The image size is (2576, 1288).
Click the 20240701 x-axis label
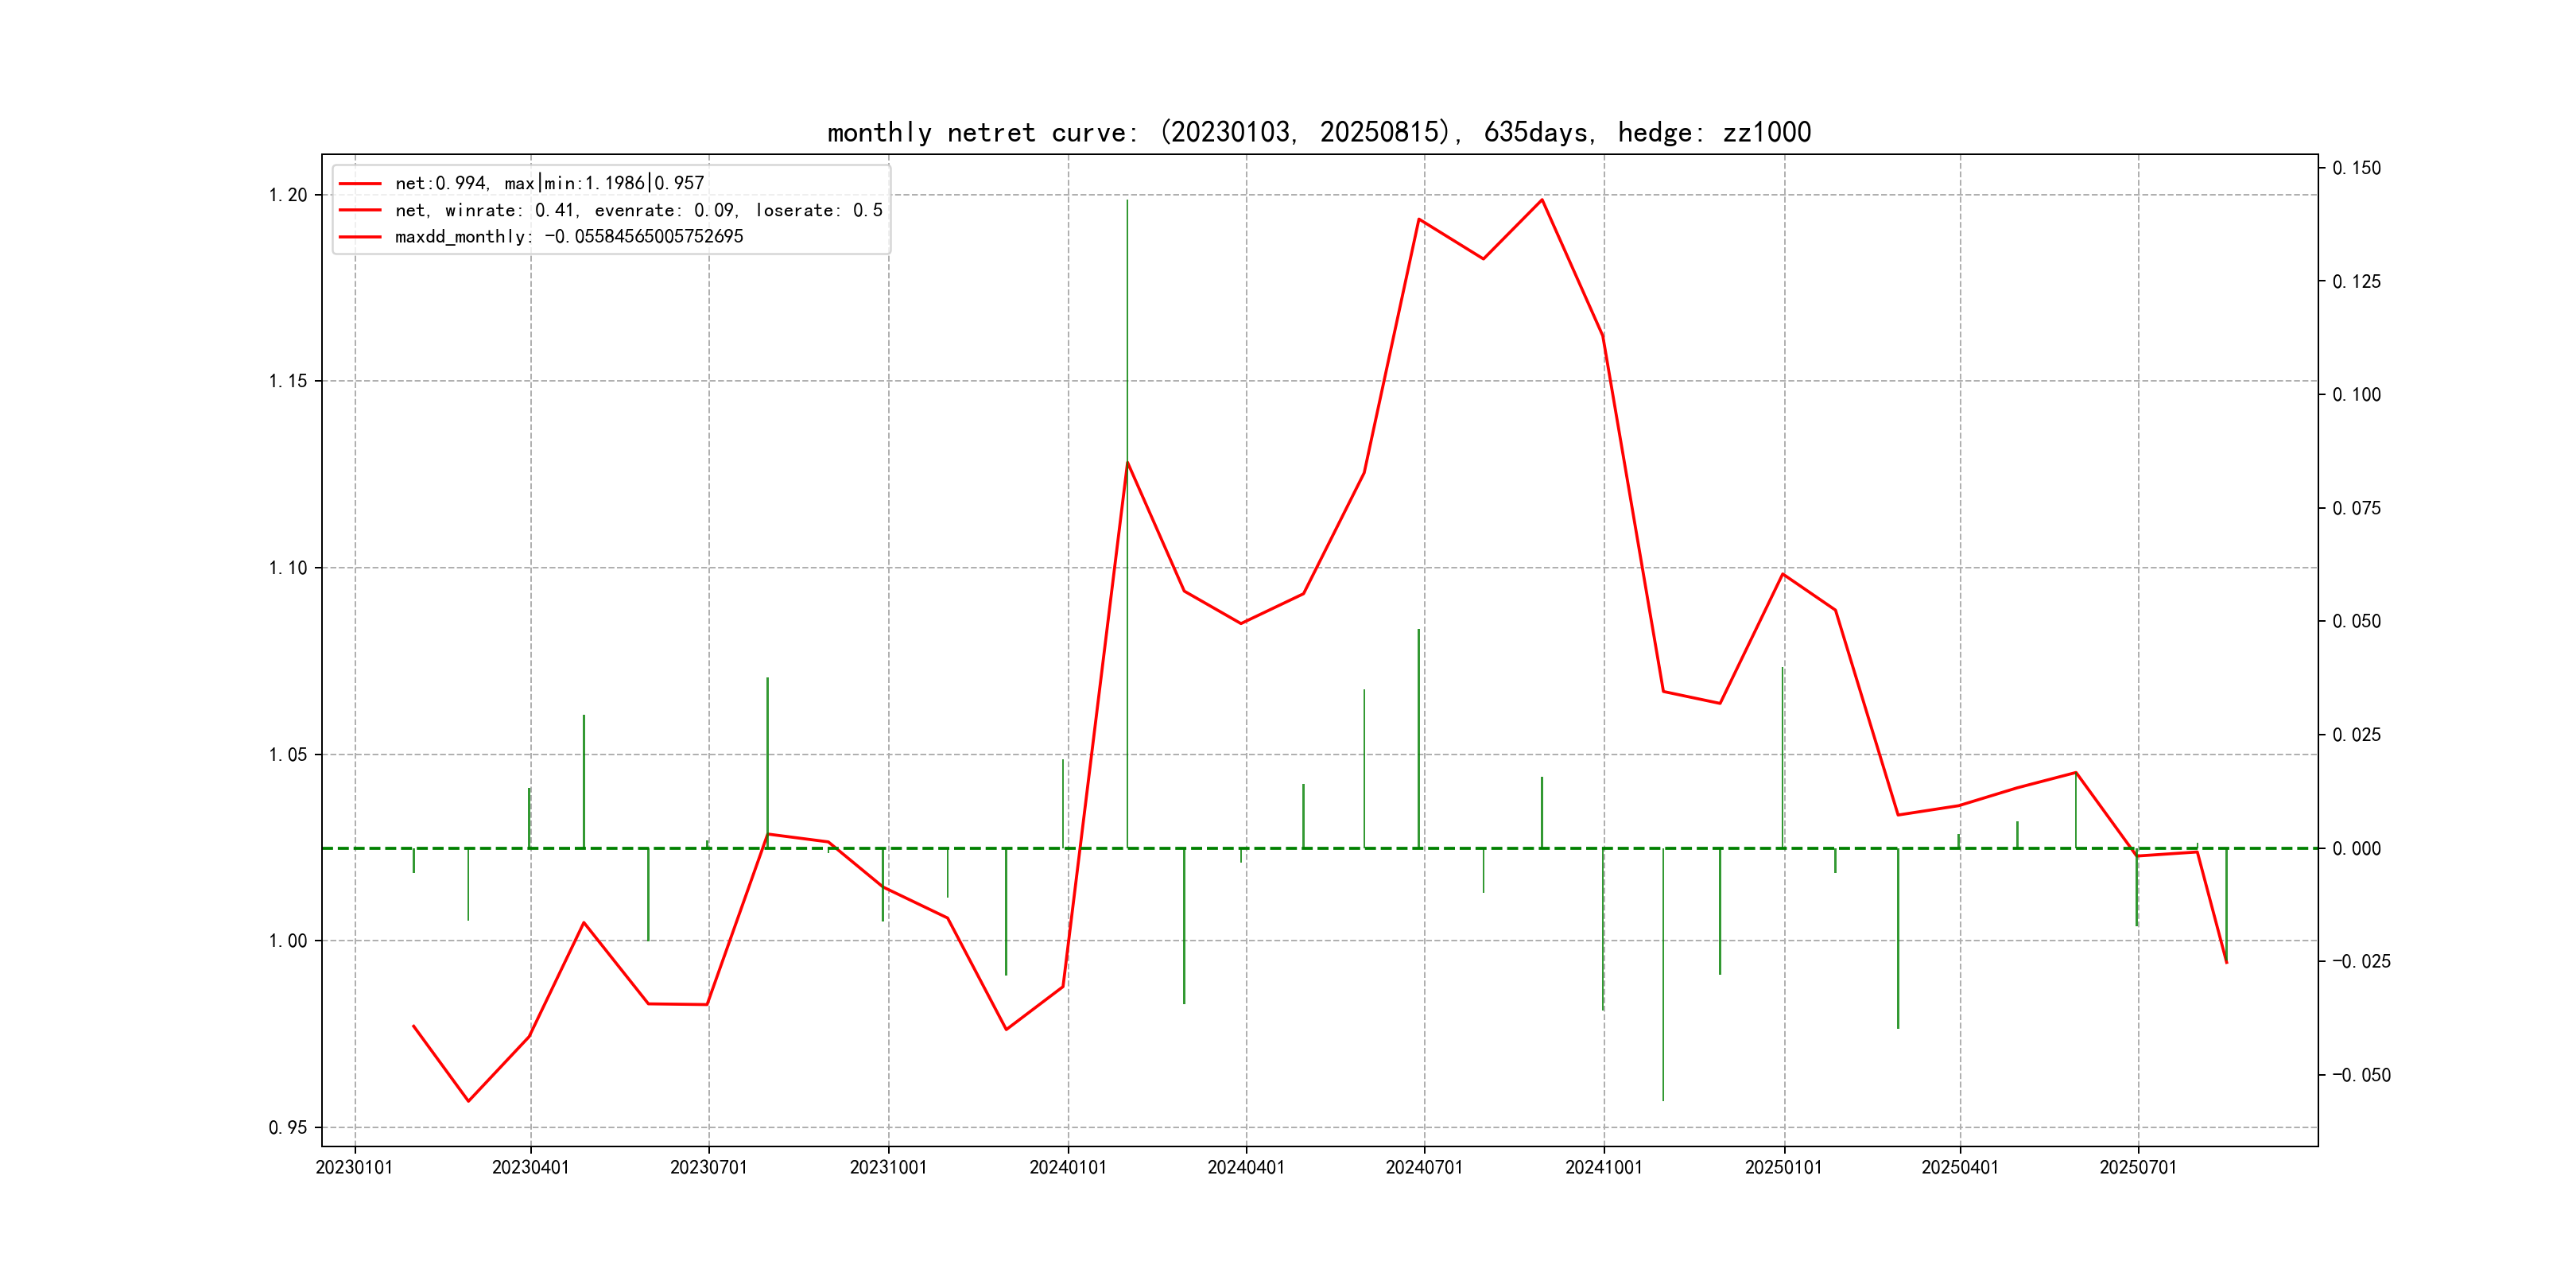[1423, 1168]
